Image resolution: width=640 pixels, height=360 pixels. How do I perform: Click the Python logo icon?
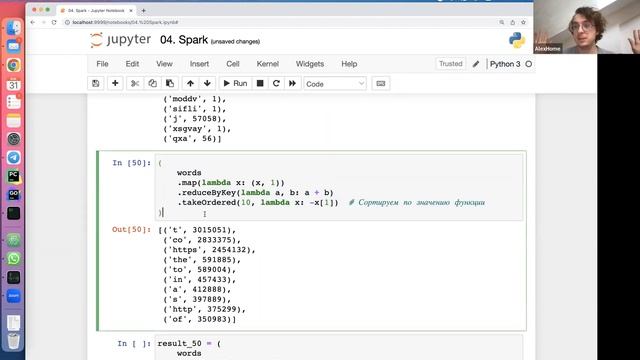[x=517, y=40]
